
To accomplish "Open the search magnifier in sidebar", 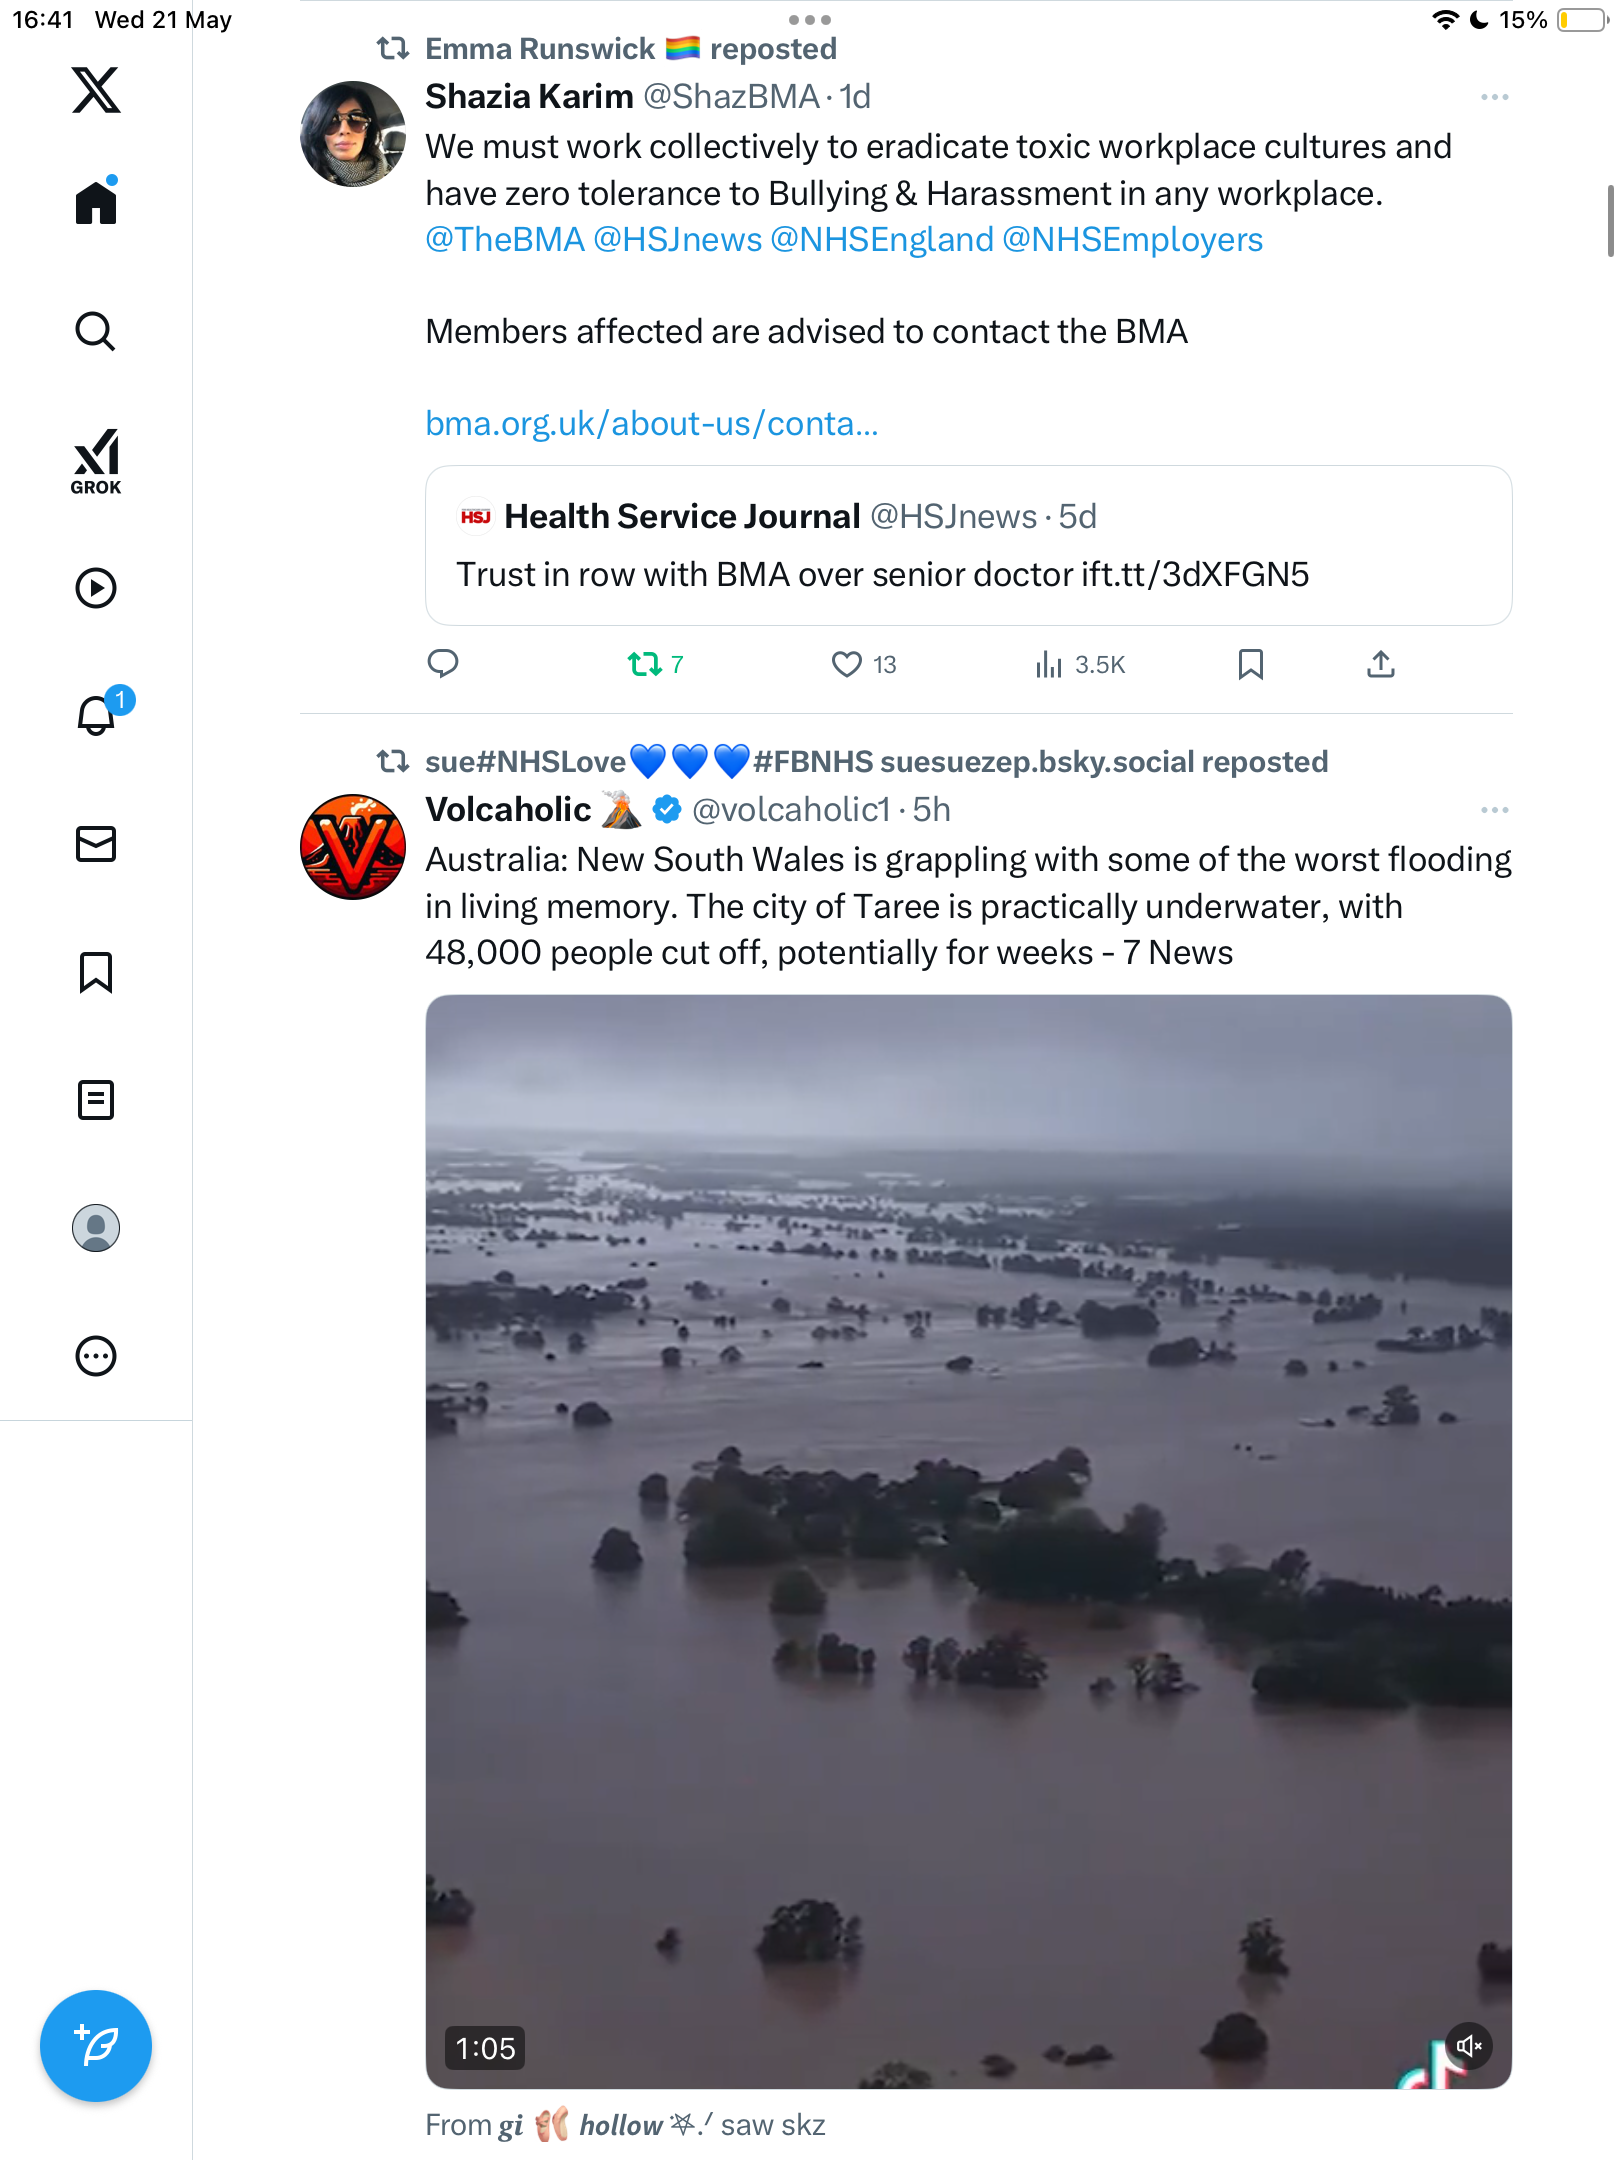I will pyautogui.click(x=96, y=331).
